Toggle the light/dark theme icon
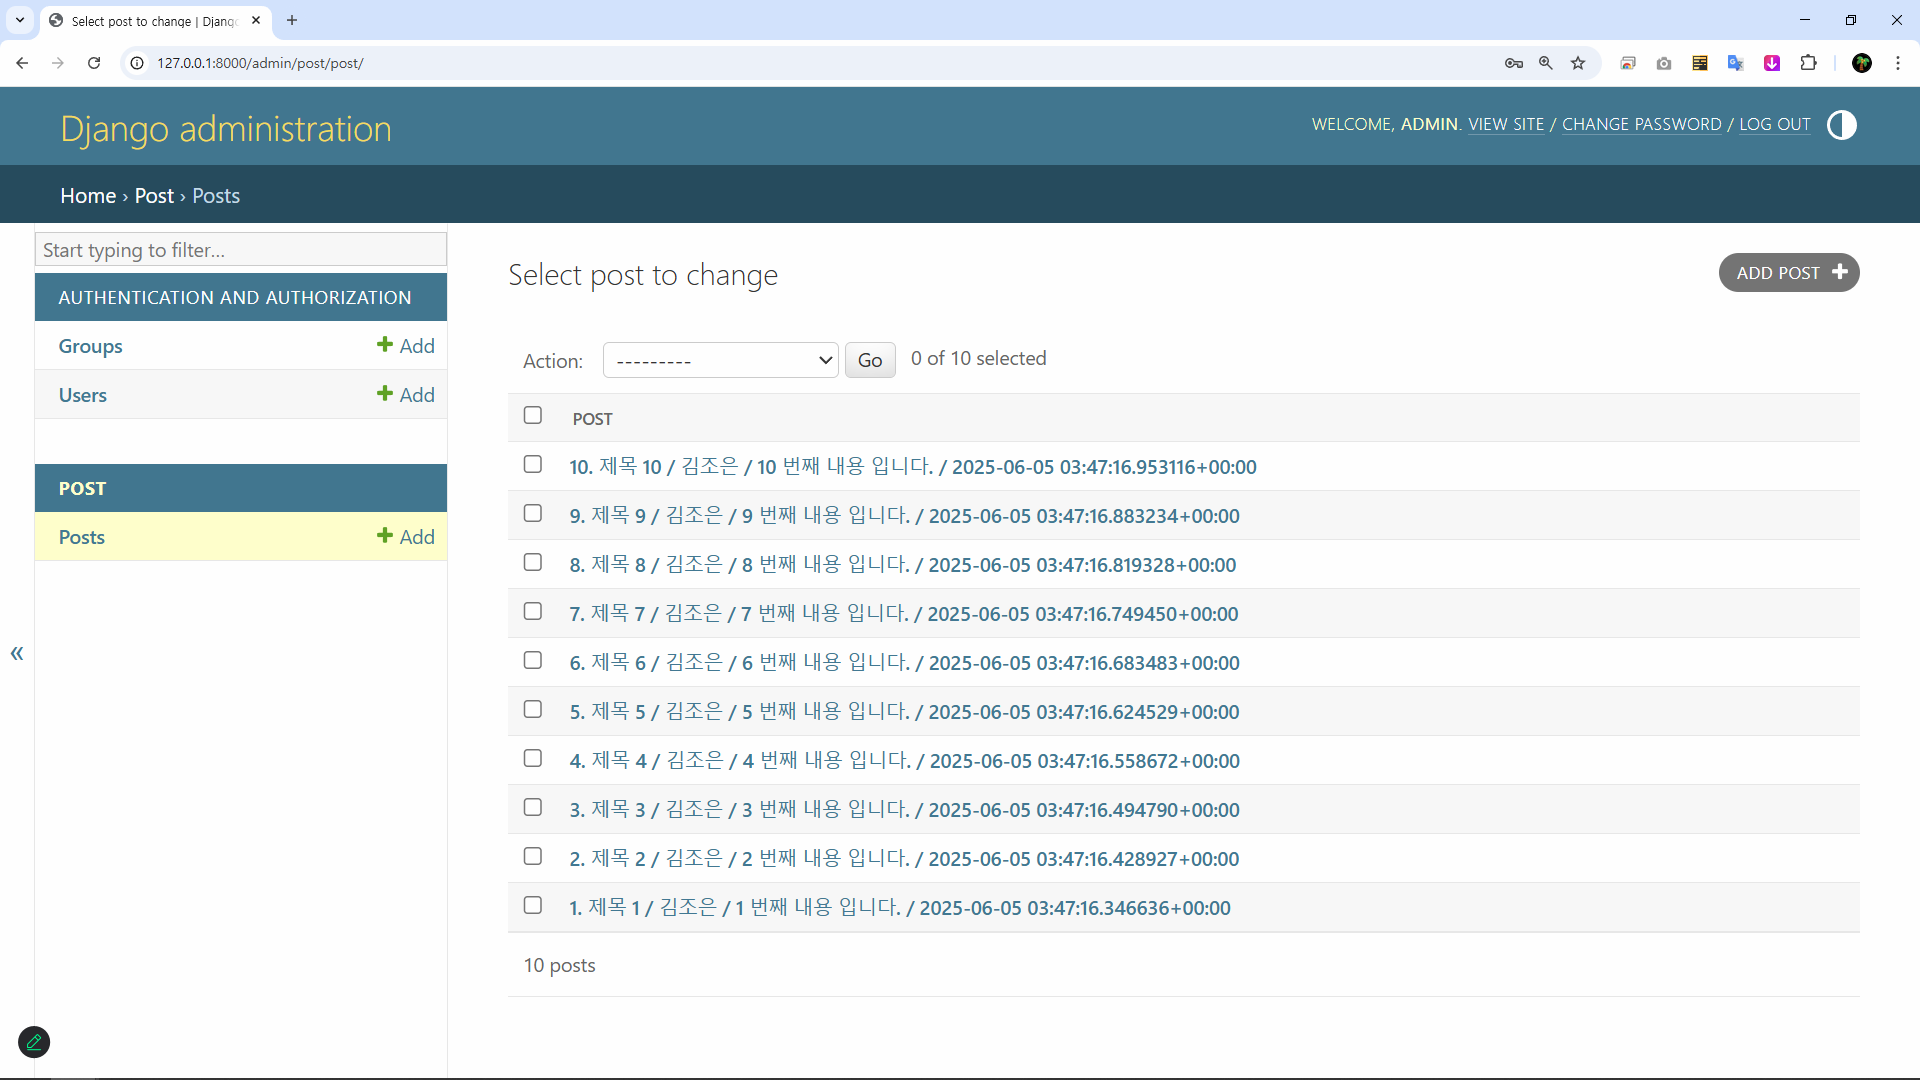The image size is (1920, 1080). (x=1841, y=125)
